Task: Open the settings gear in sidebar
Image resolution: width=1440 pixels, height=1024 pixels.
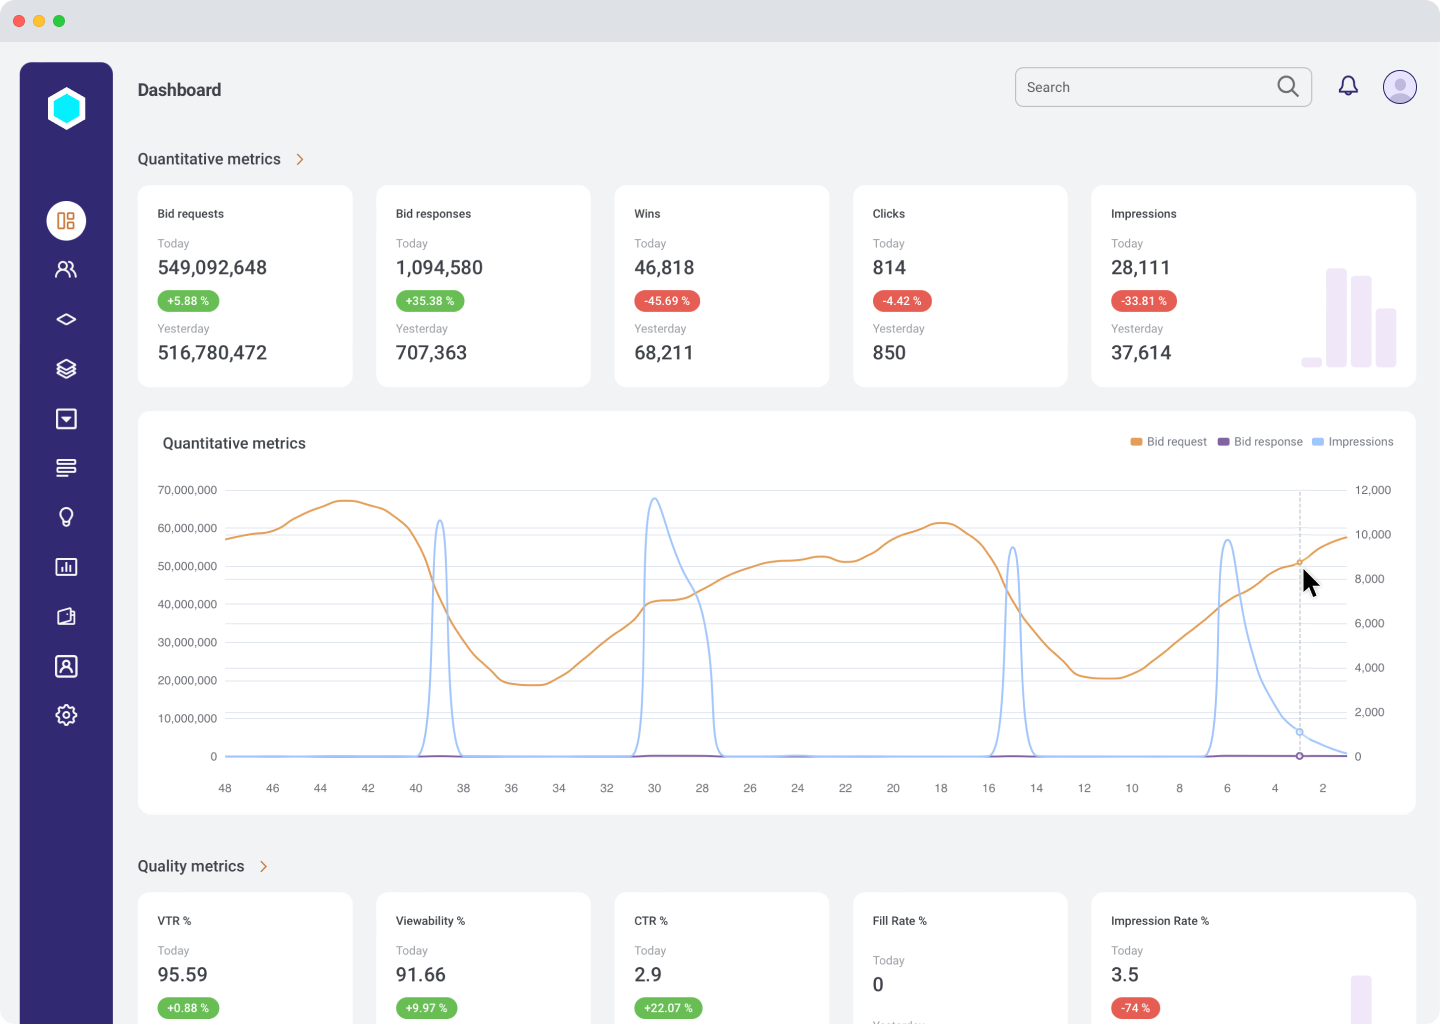Action: coord(66,715)
